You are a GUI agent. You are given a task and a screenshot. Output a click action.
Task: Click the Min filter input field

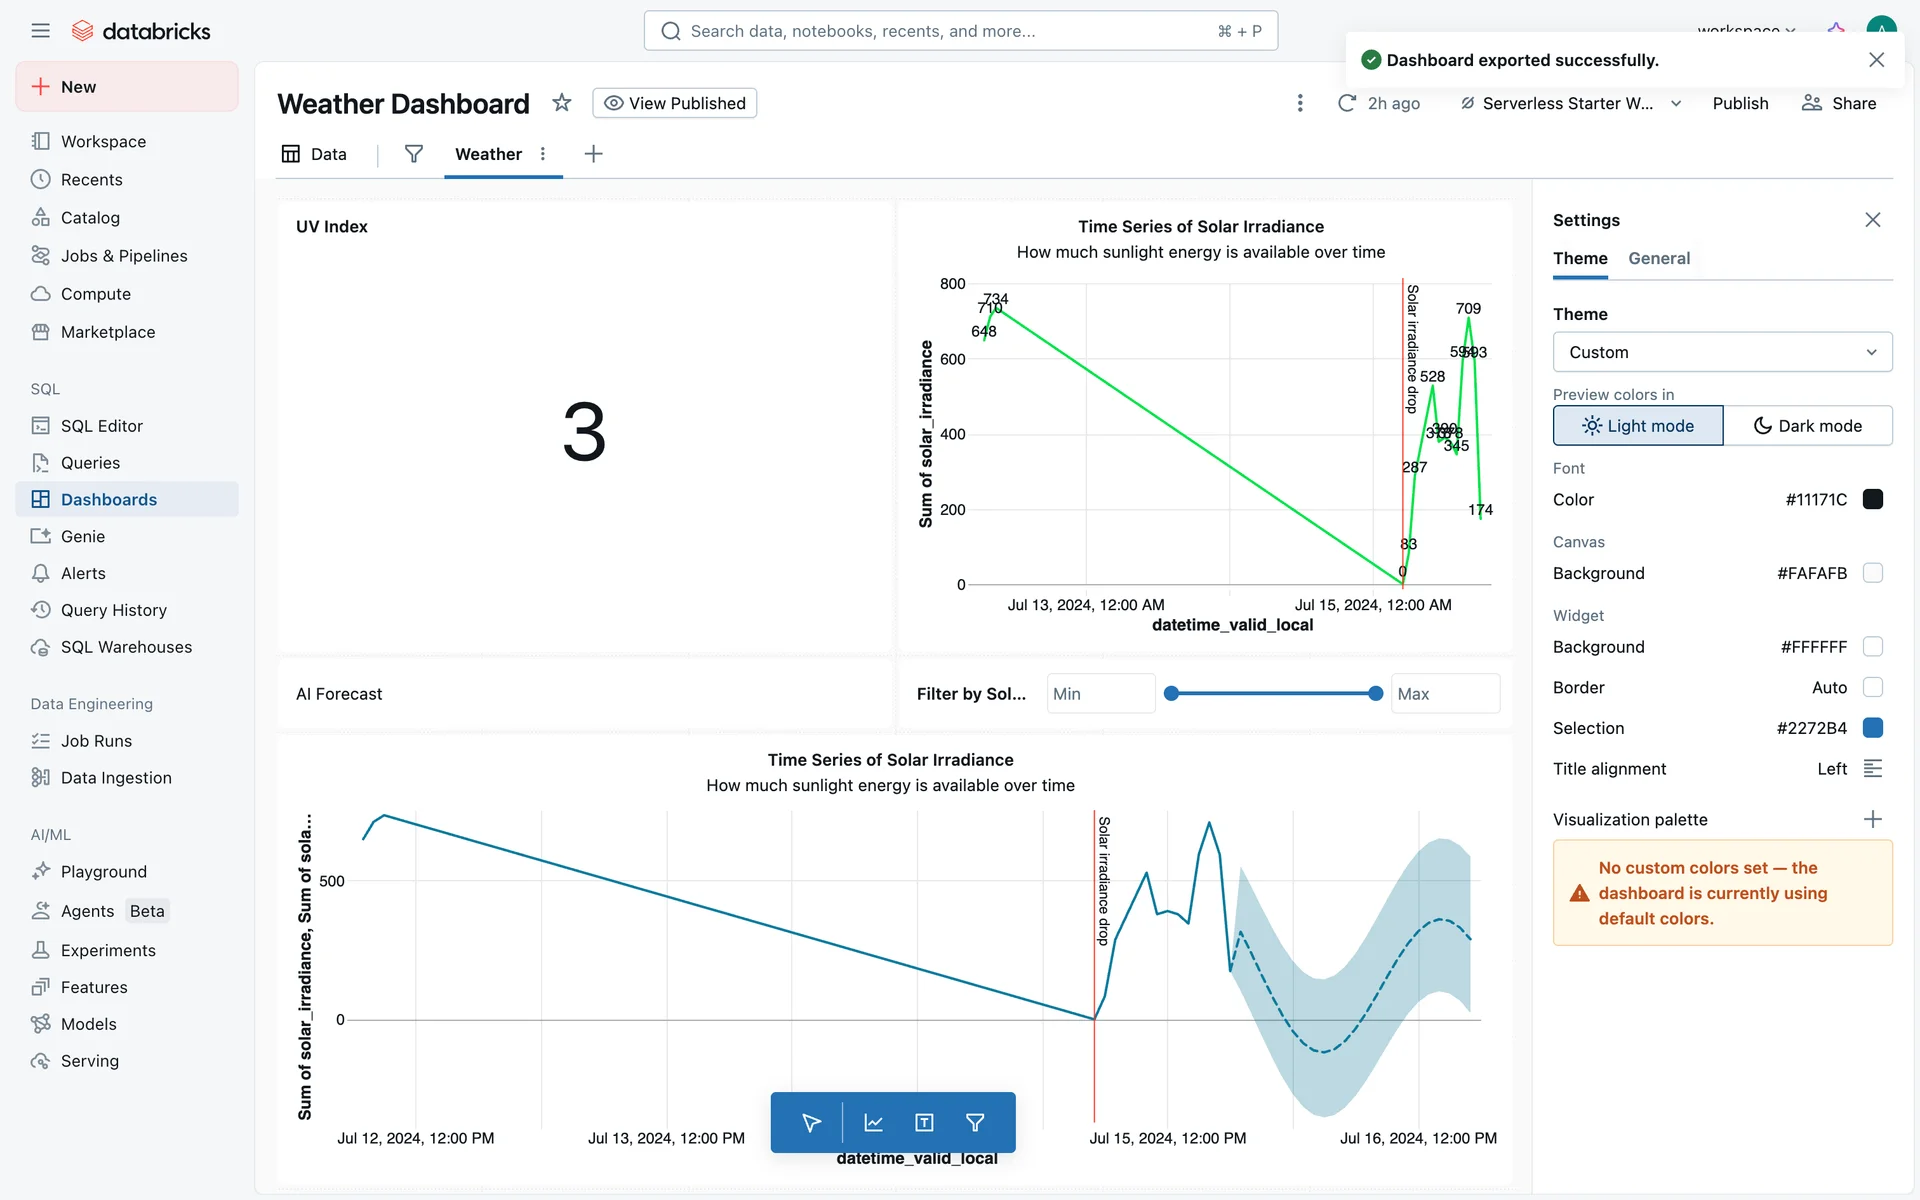tap(1099, 694)
